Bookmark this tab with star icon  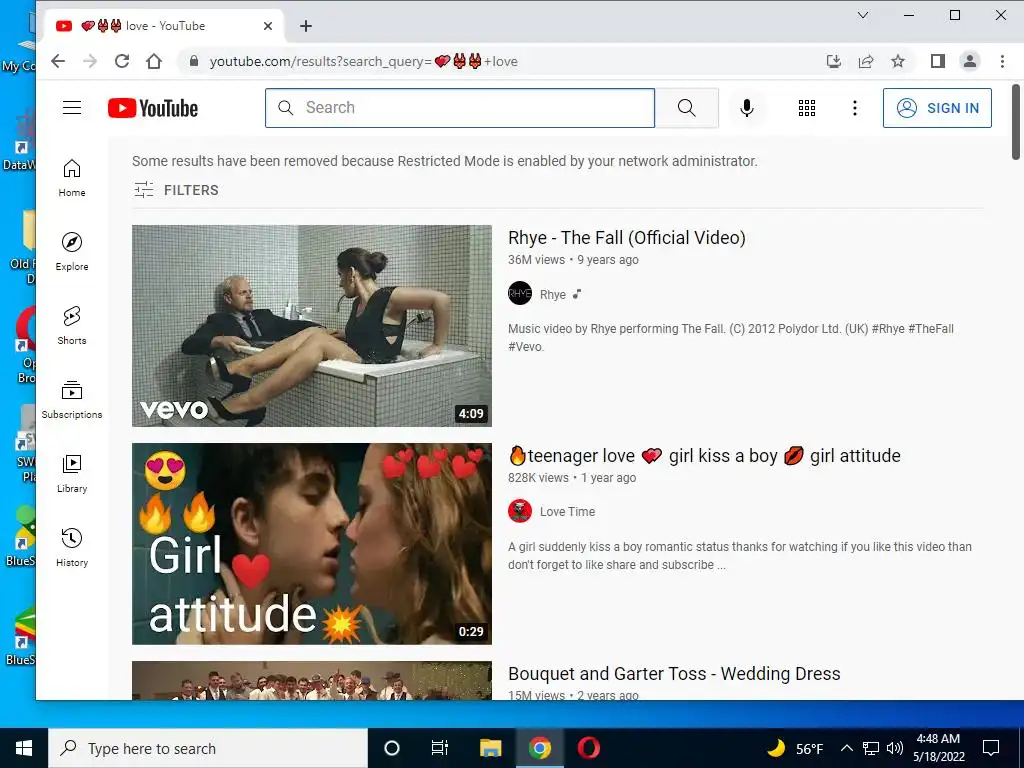click(898, 61)
